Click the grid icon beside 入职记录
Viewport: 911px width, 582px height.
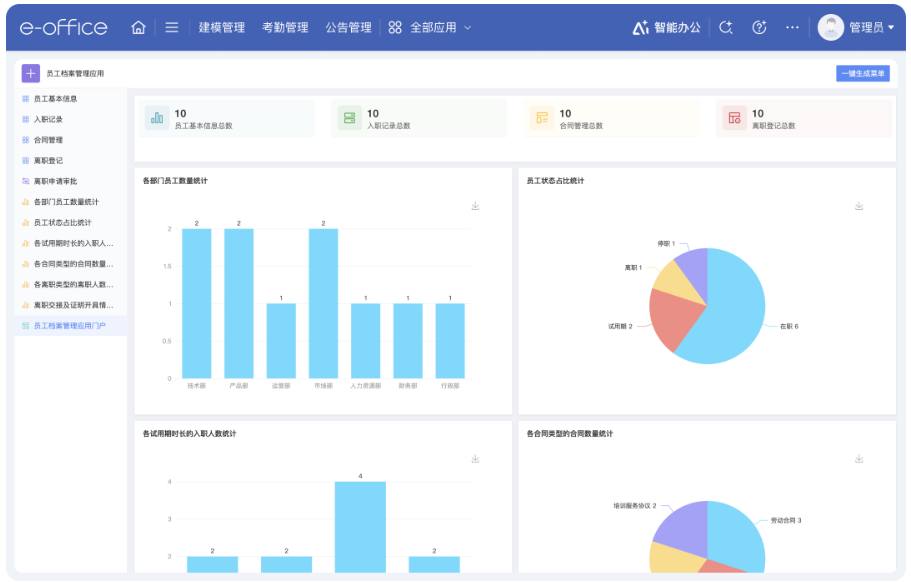pos(26,119)
